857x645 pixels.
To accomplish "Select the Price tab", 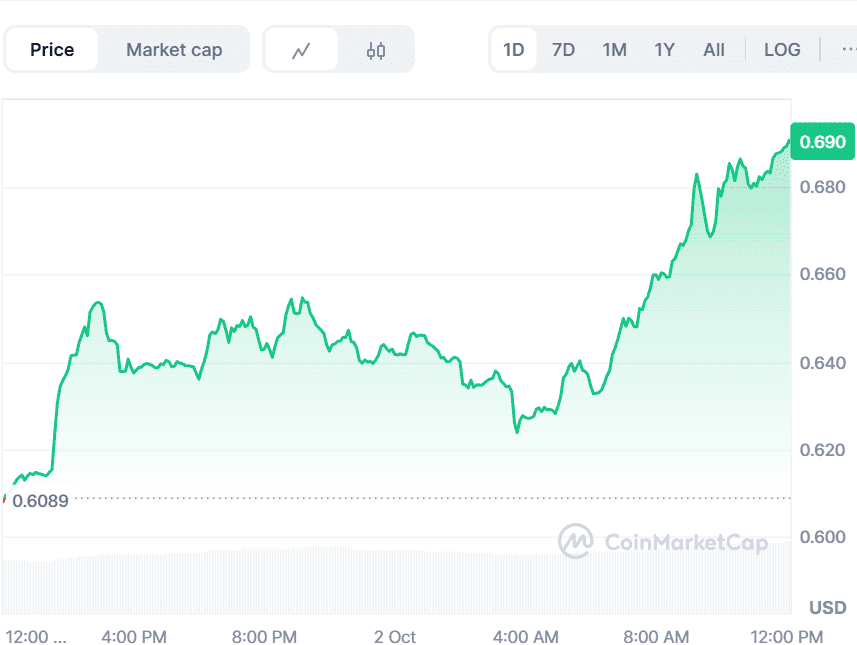I will coord(52,50).
